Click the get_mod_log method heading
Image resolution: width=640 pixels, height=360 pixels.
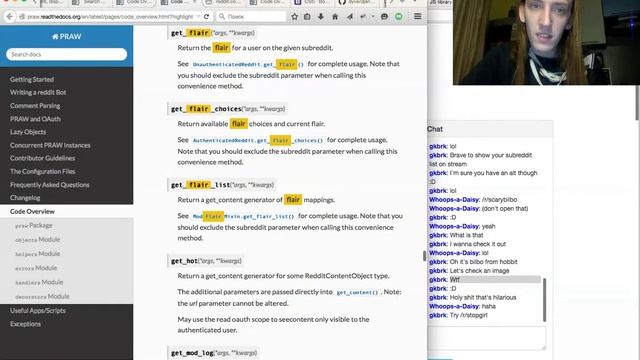pos(214,353)
